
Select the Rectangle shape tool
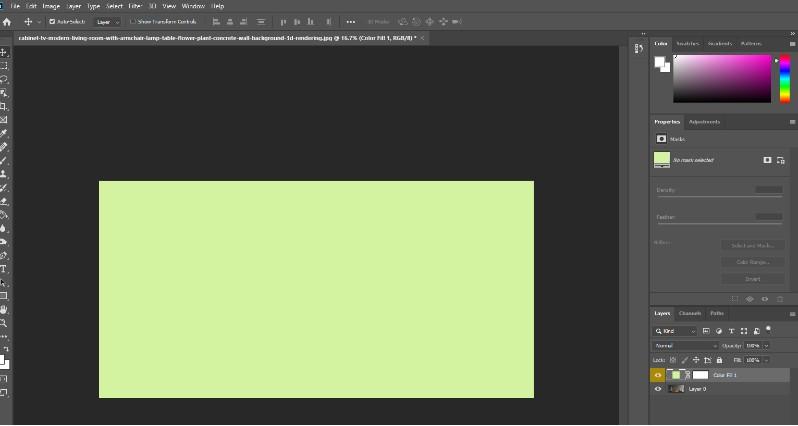coord(4,296)
